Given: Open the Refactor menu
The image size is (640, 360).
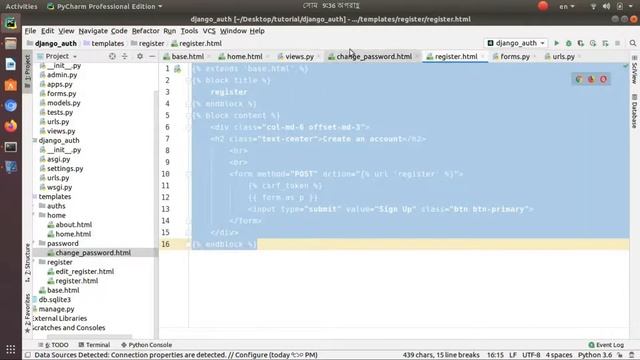Looking at the screenshot, I should pyautogui.click(x=145, y=31).
